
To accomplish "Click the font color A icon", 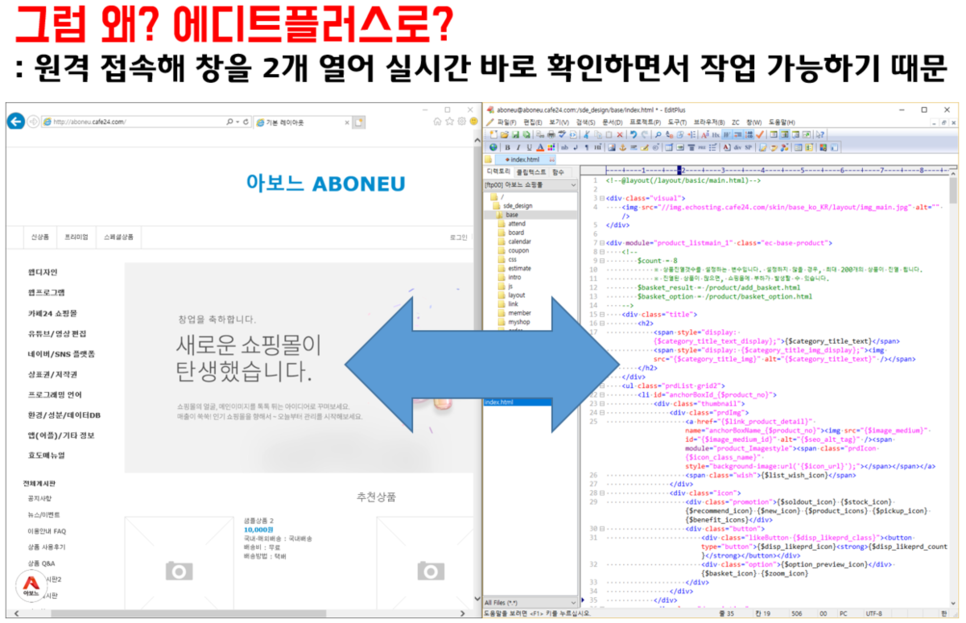I will pos(540,147).
